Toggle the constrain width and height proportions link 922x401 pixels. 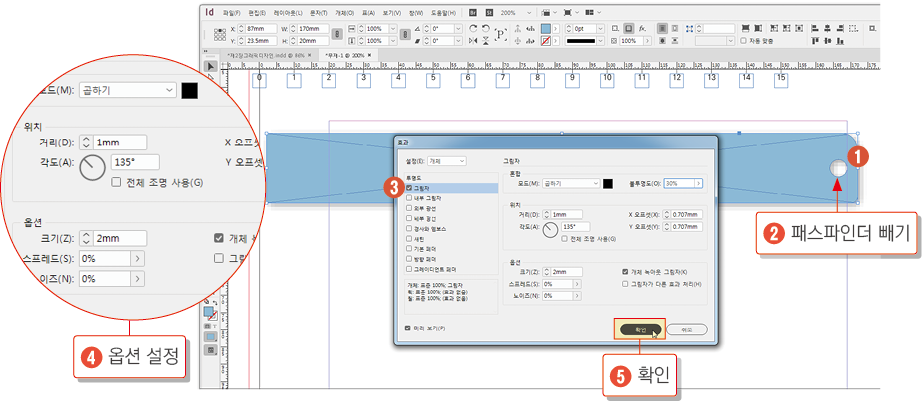click(x=337, y=34)
